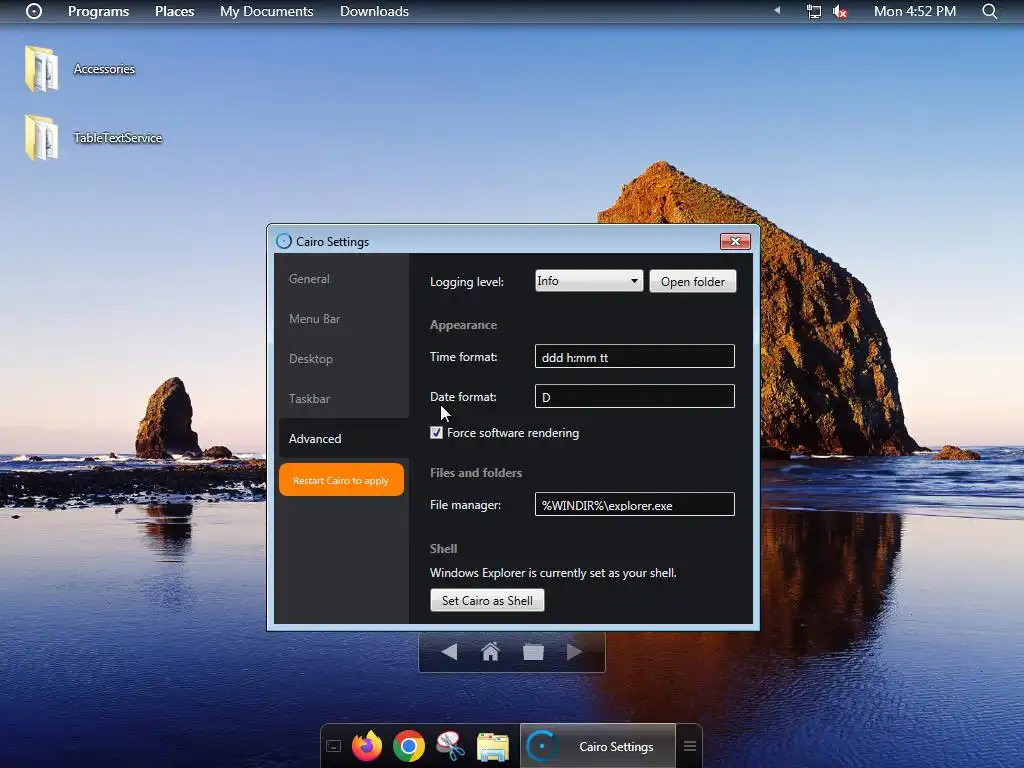This screenshot has height=768, width=1024.
Task: Click desktop navigation Forward arrow
Action: [574, 652]
